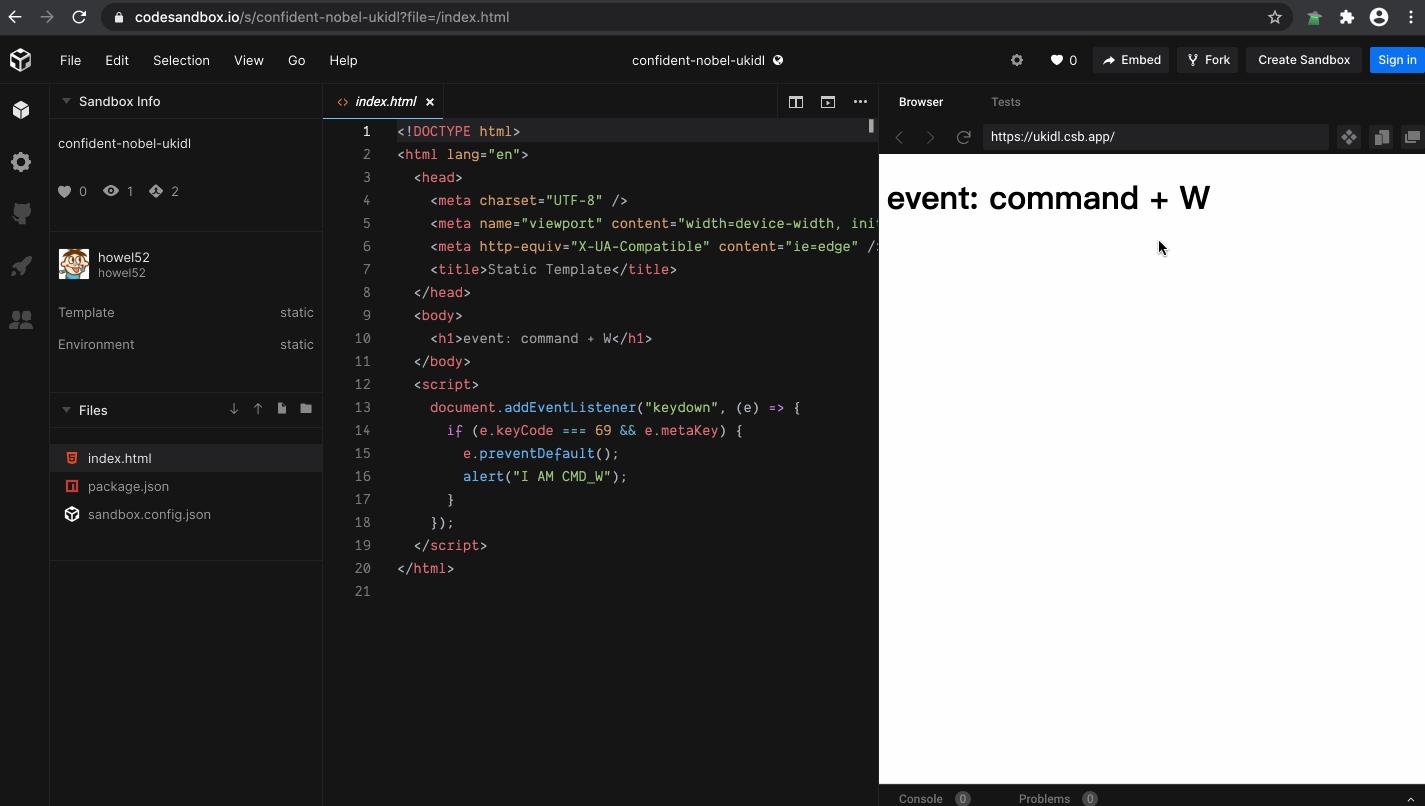
Task: Open package.json in the file tree
Action: [128, 486]
